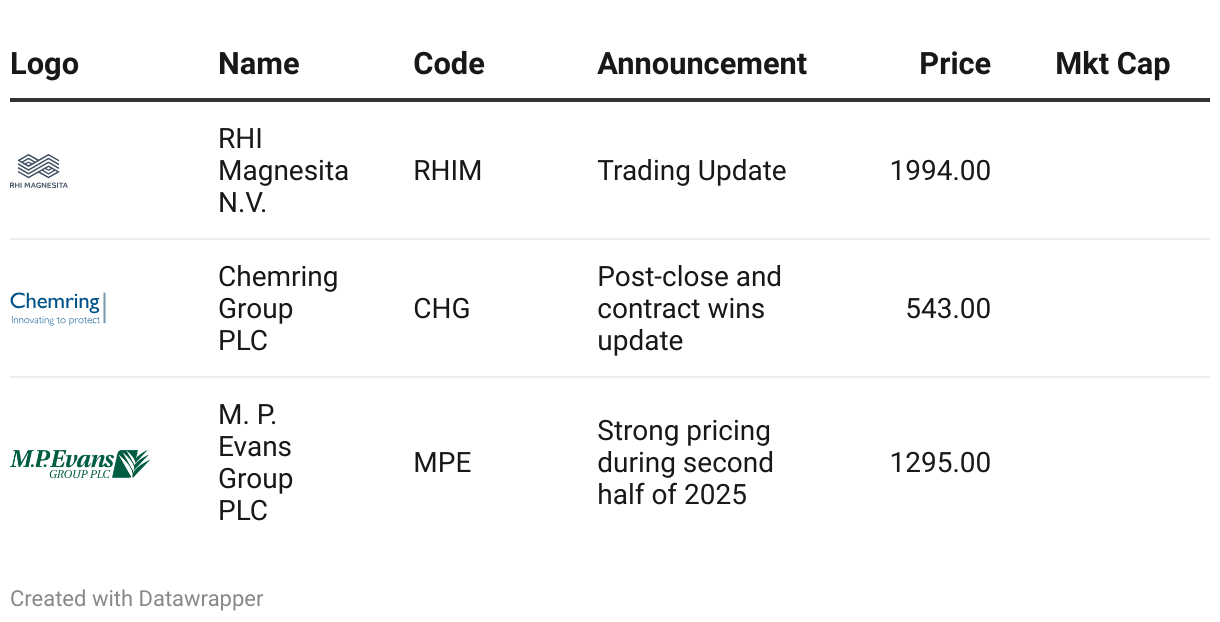
Task: Select M. P. Evans Group PLC name
Action: click(255, 463)
